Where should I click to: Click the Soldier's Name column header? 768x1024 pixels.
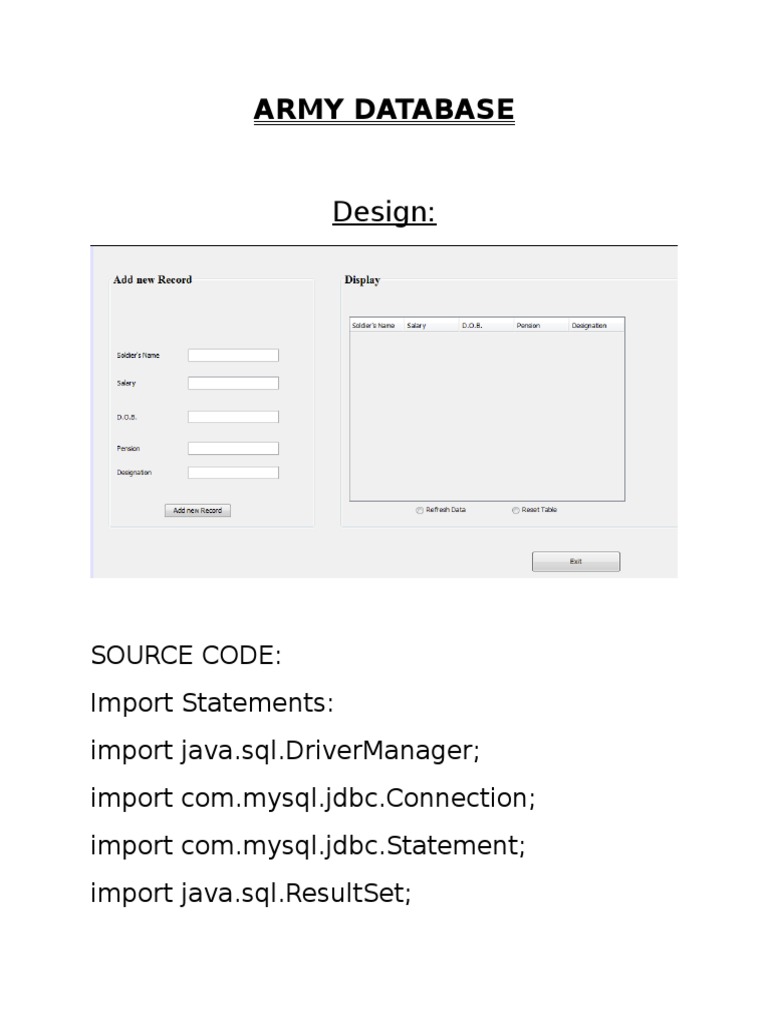click(x=376, y=325)
